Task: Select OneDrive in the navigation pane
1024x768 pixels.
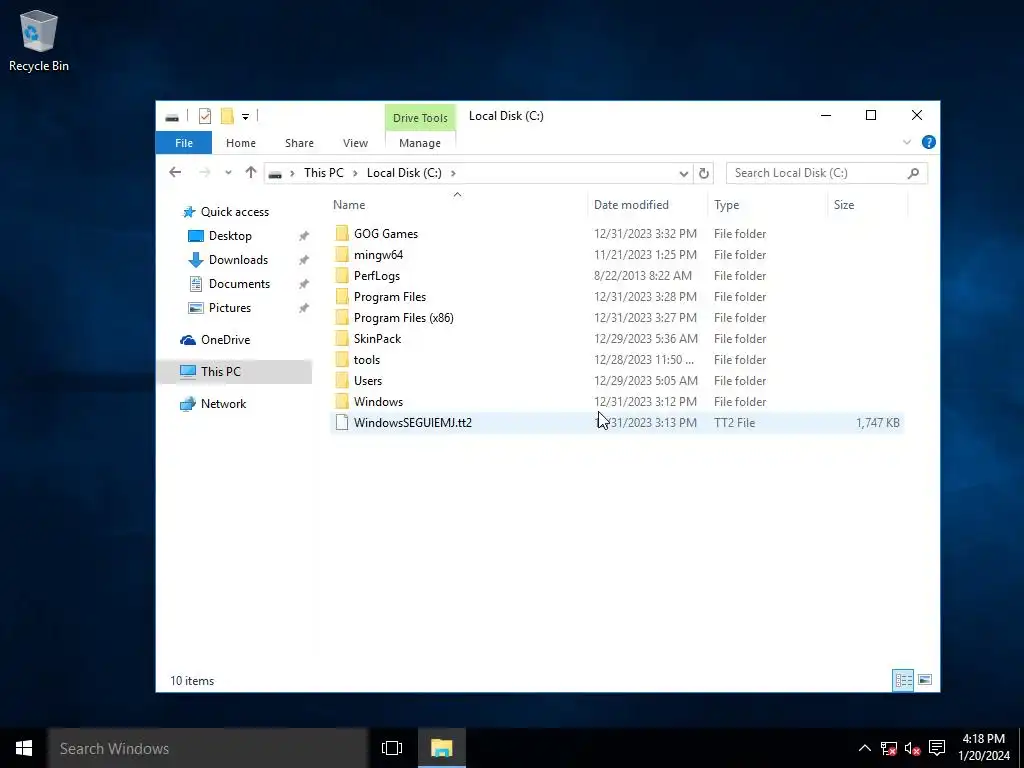Action: 225,340
